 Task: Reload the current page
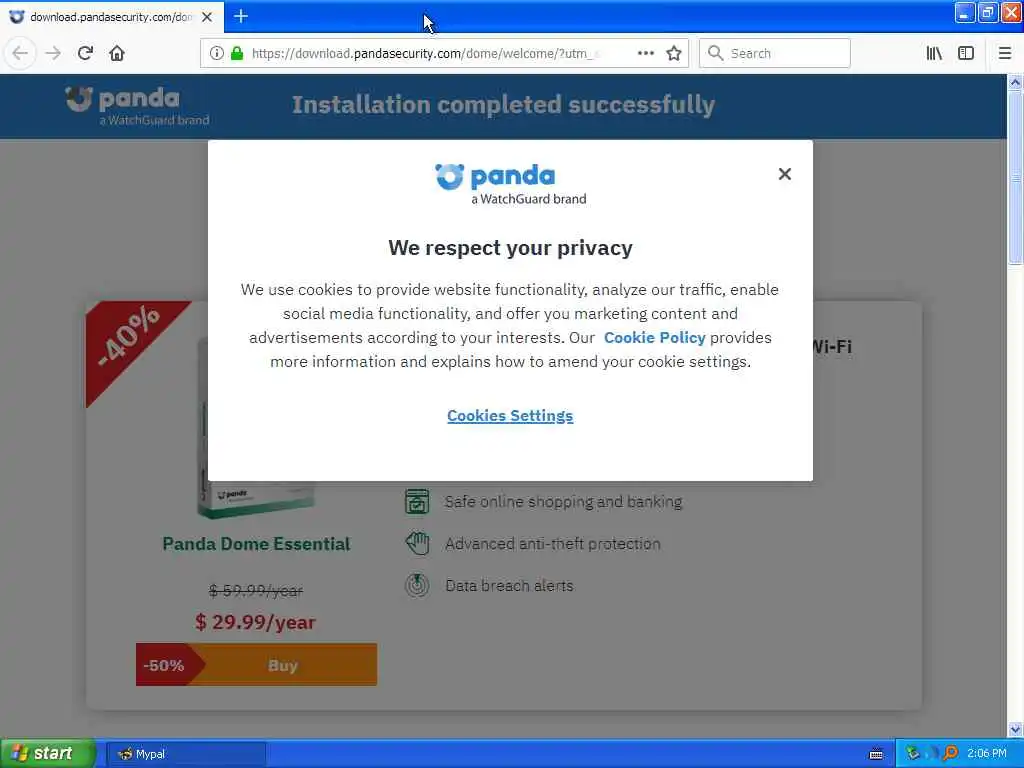pyautogui.click(x=85, y=53)
